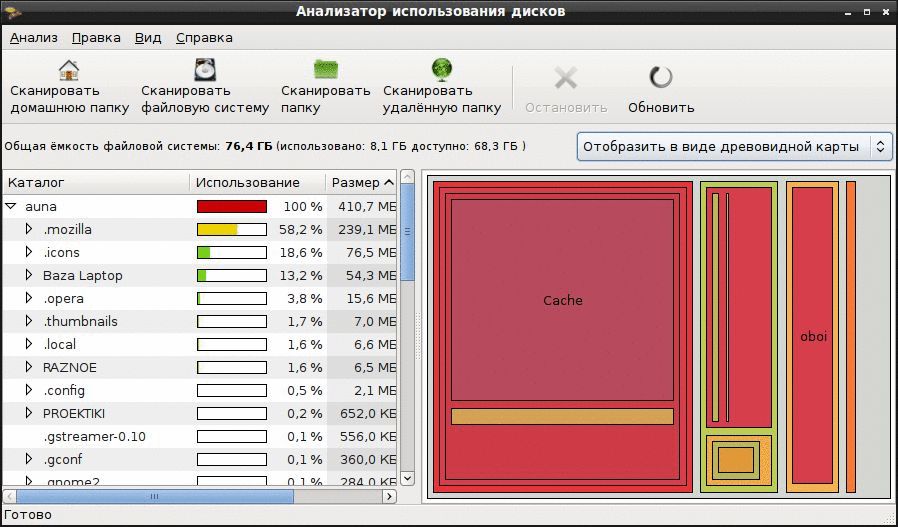Expand the Baza Laptop folder

point(29,275)
